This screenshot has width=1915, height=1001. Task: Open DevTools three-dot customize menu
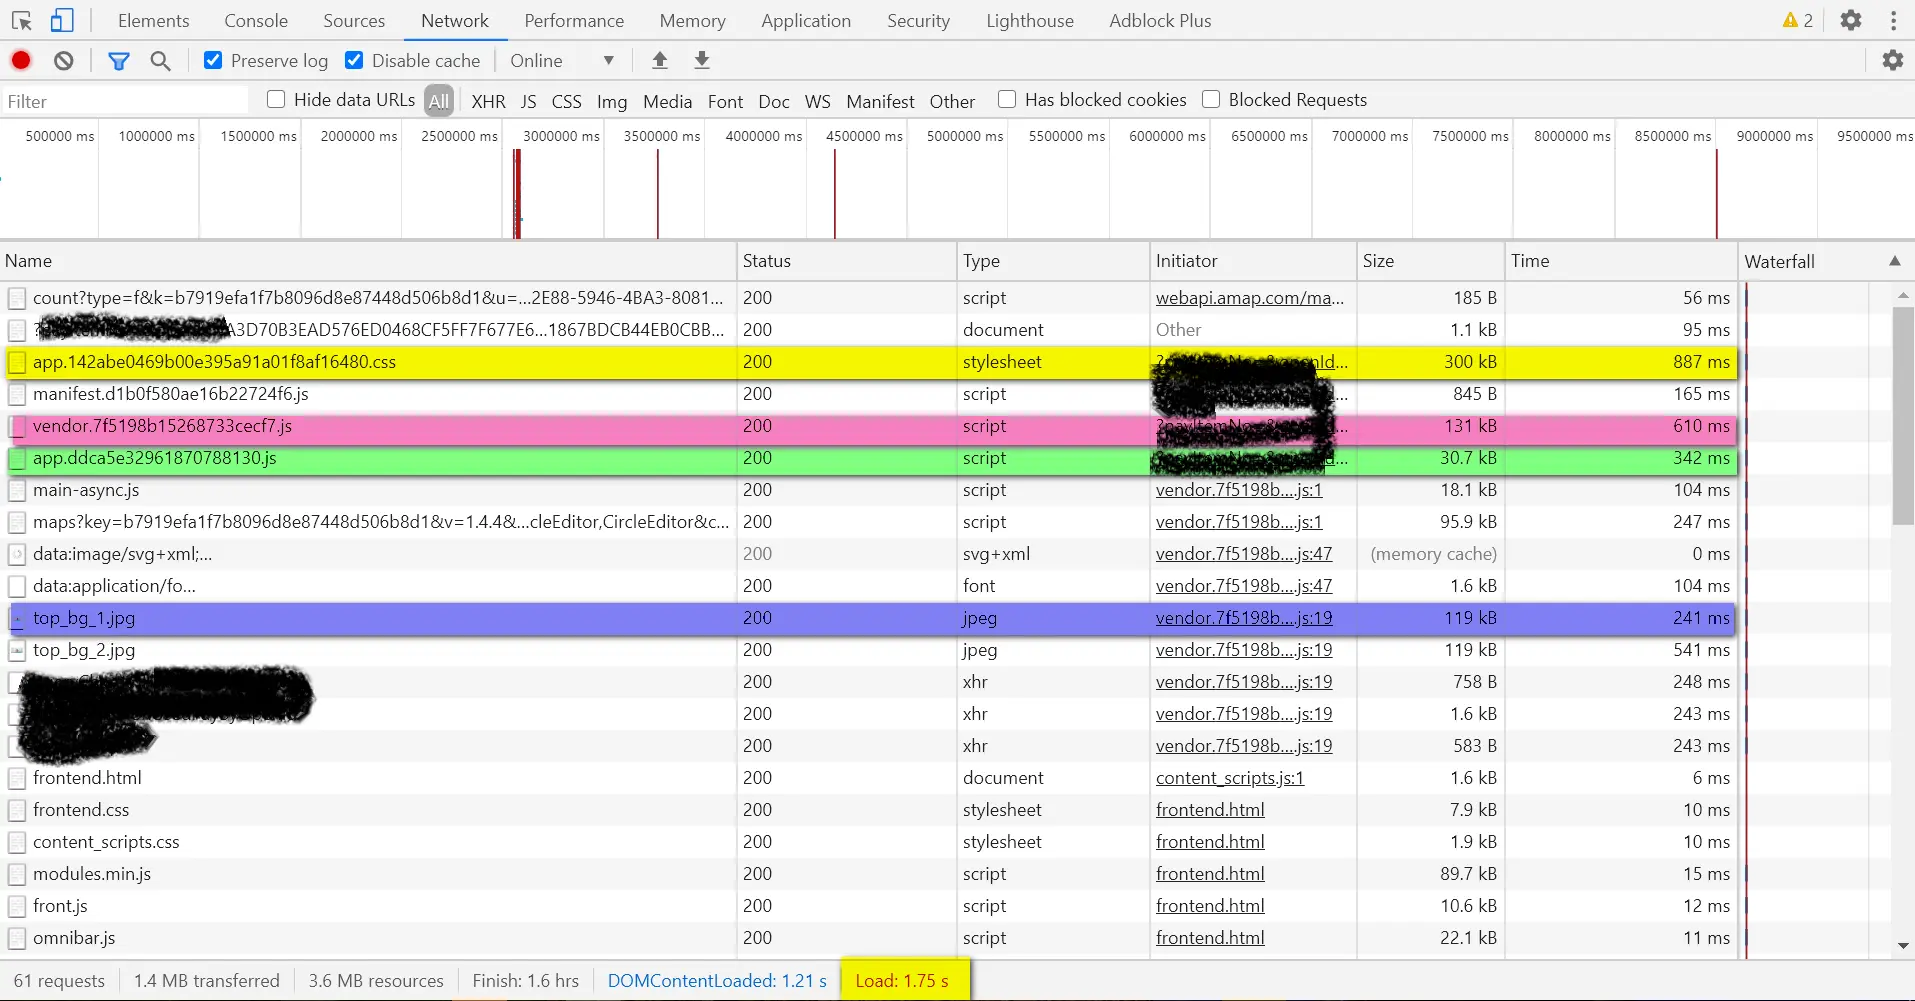click(x=1893, y=20)
